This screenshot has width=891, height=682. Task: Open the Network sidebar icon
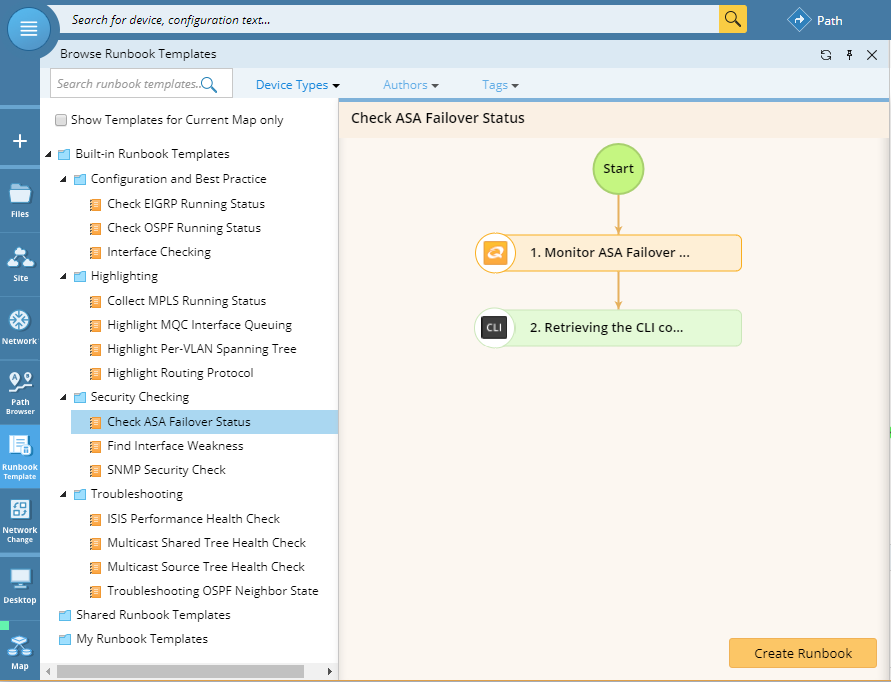(x=20, y=327)
